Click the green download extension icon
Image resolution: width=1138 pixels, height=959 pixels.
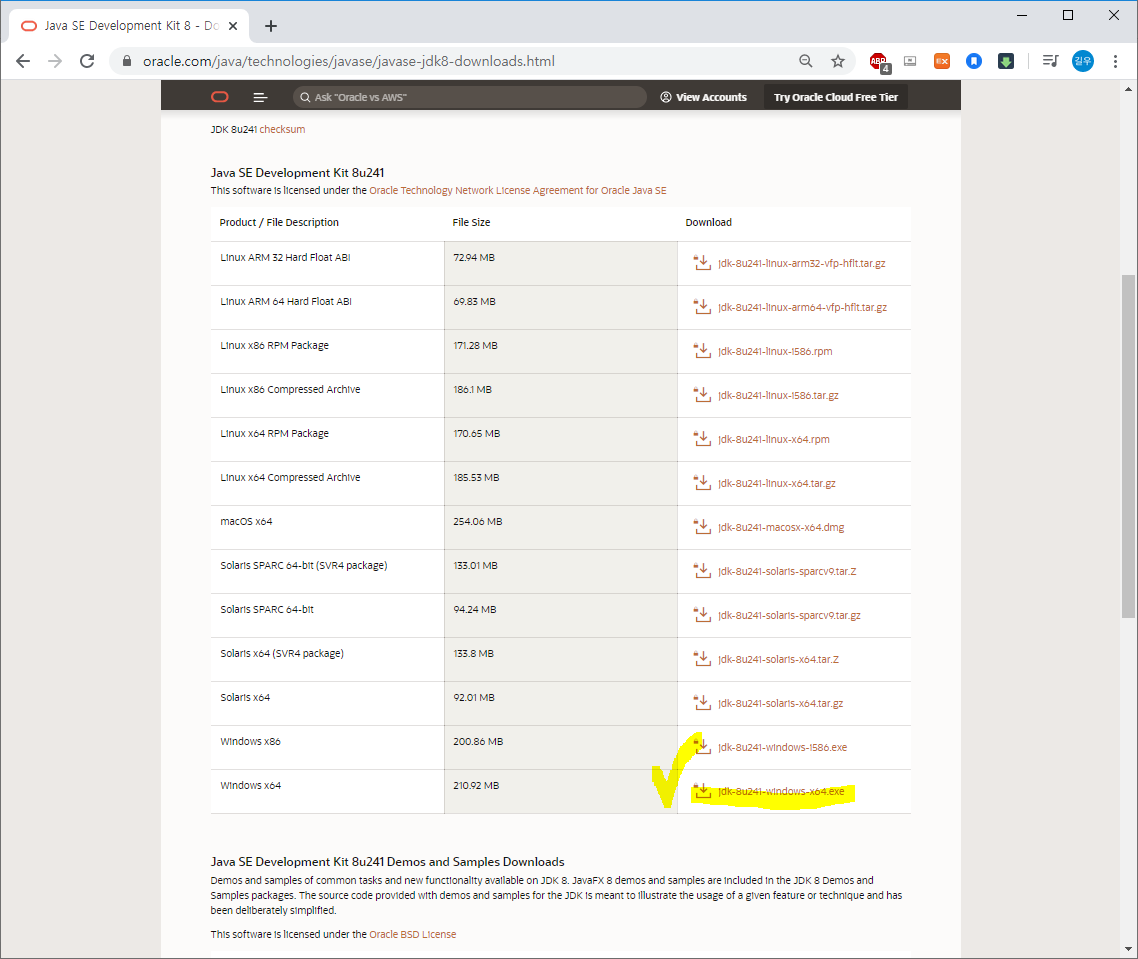[x=1006, y=61]
